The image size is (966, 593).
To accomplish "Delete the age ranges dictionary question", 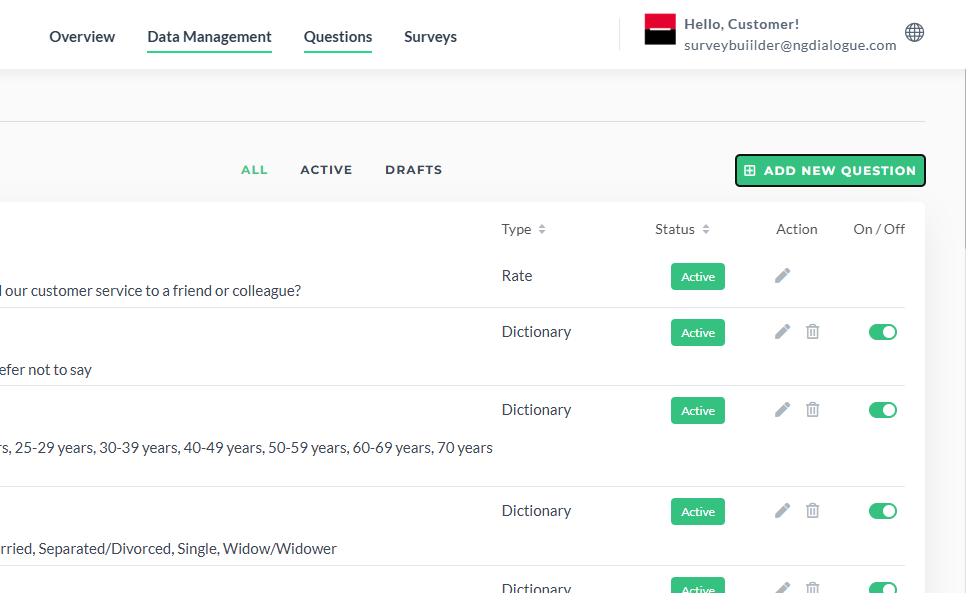I will tap(813, 409).
